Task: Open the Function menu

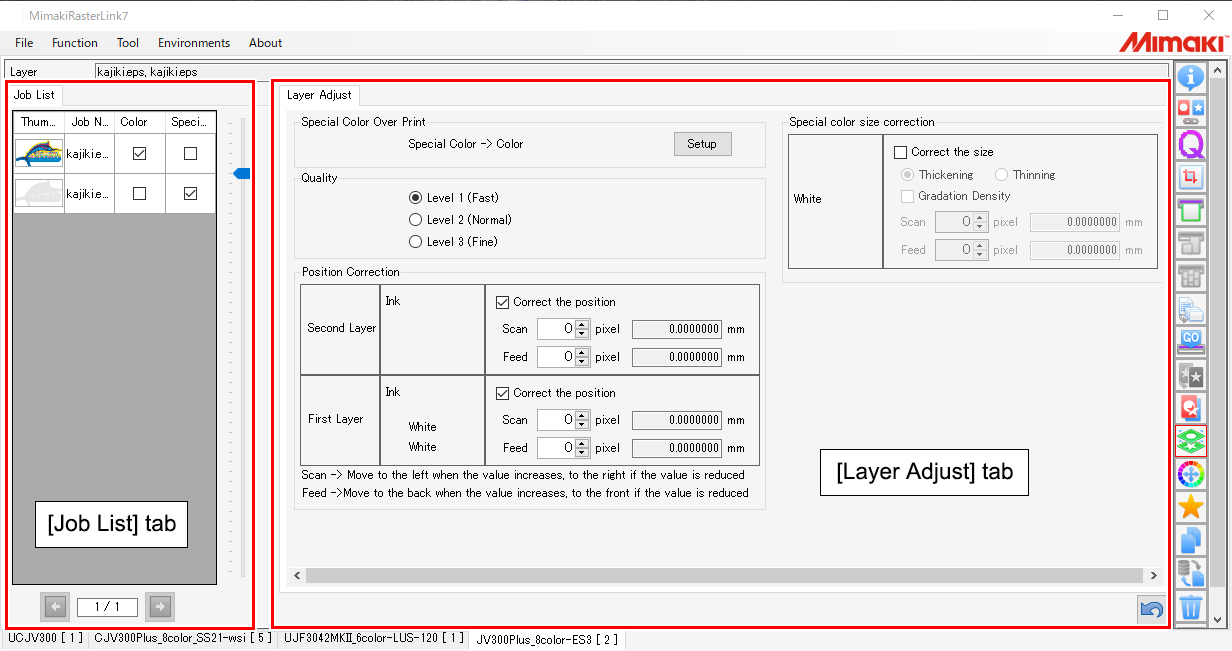Action: [x=74, y=42]
